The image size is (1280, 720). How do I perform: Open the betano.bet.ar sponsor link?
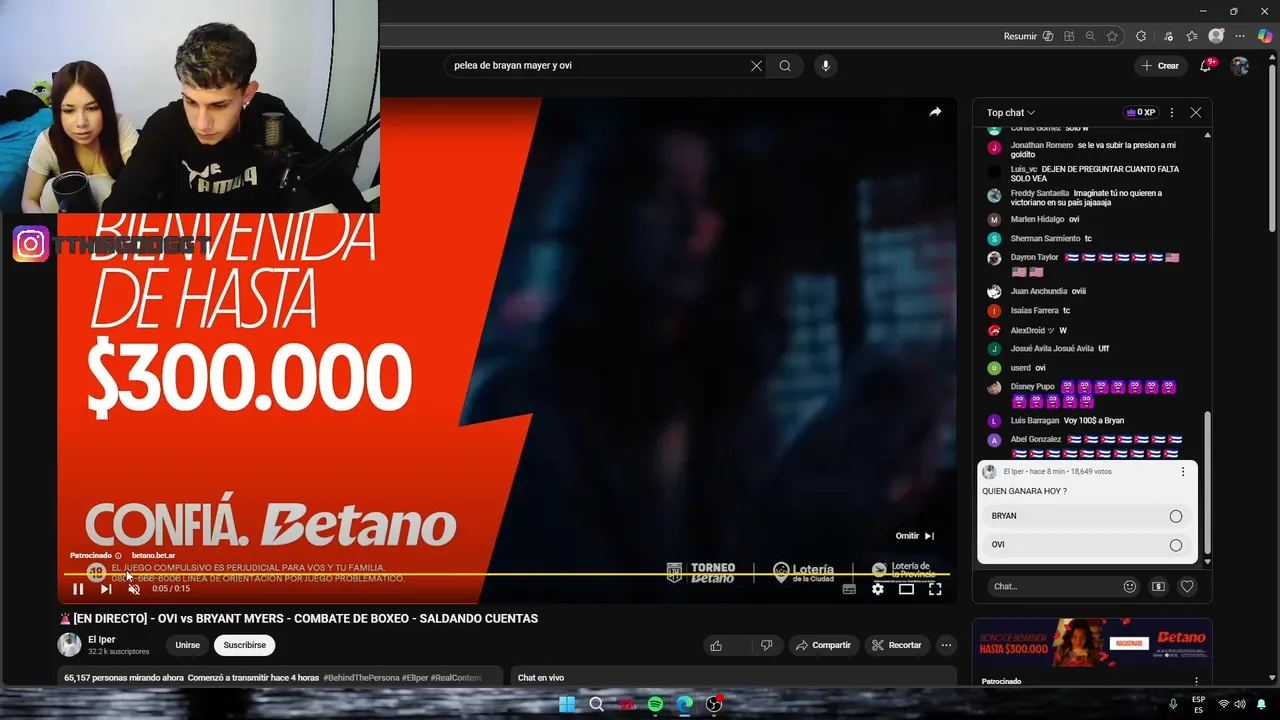pos(153,556)
